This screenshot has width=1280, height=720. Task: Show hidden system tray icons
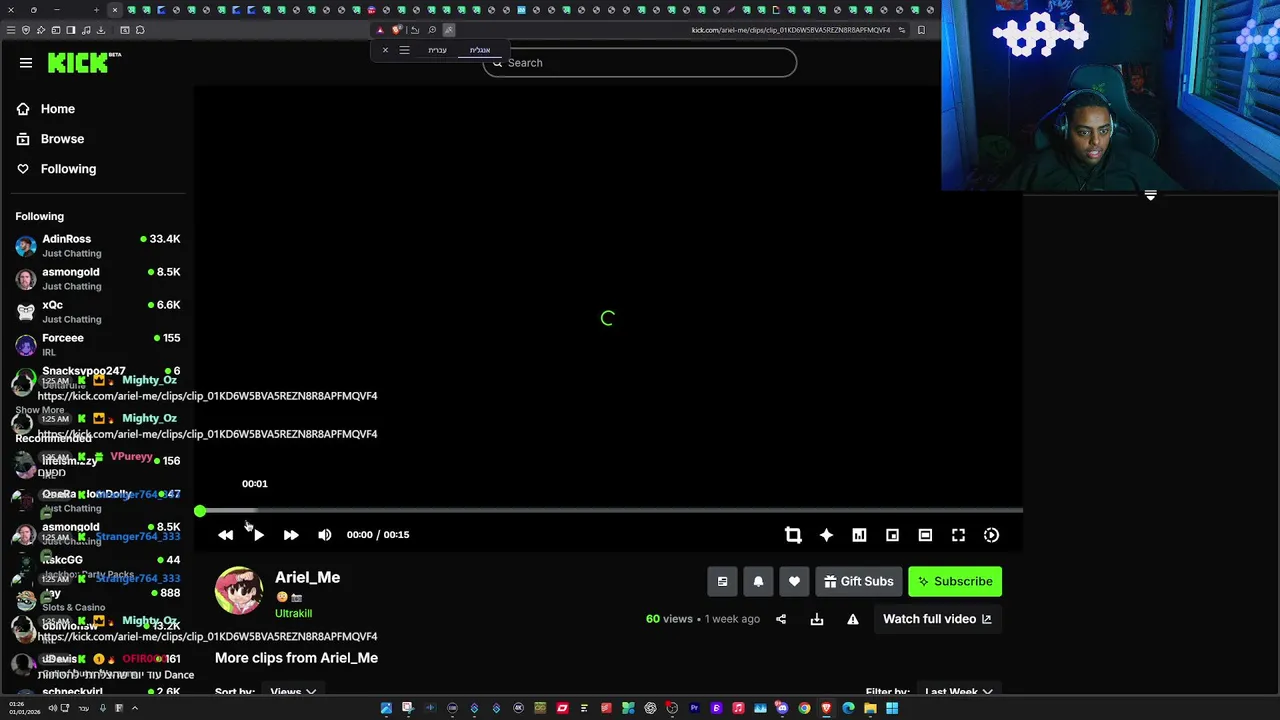[x=134, y=708]
